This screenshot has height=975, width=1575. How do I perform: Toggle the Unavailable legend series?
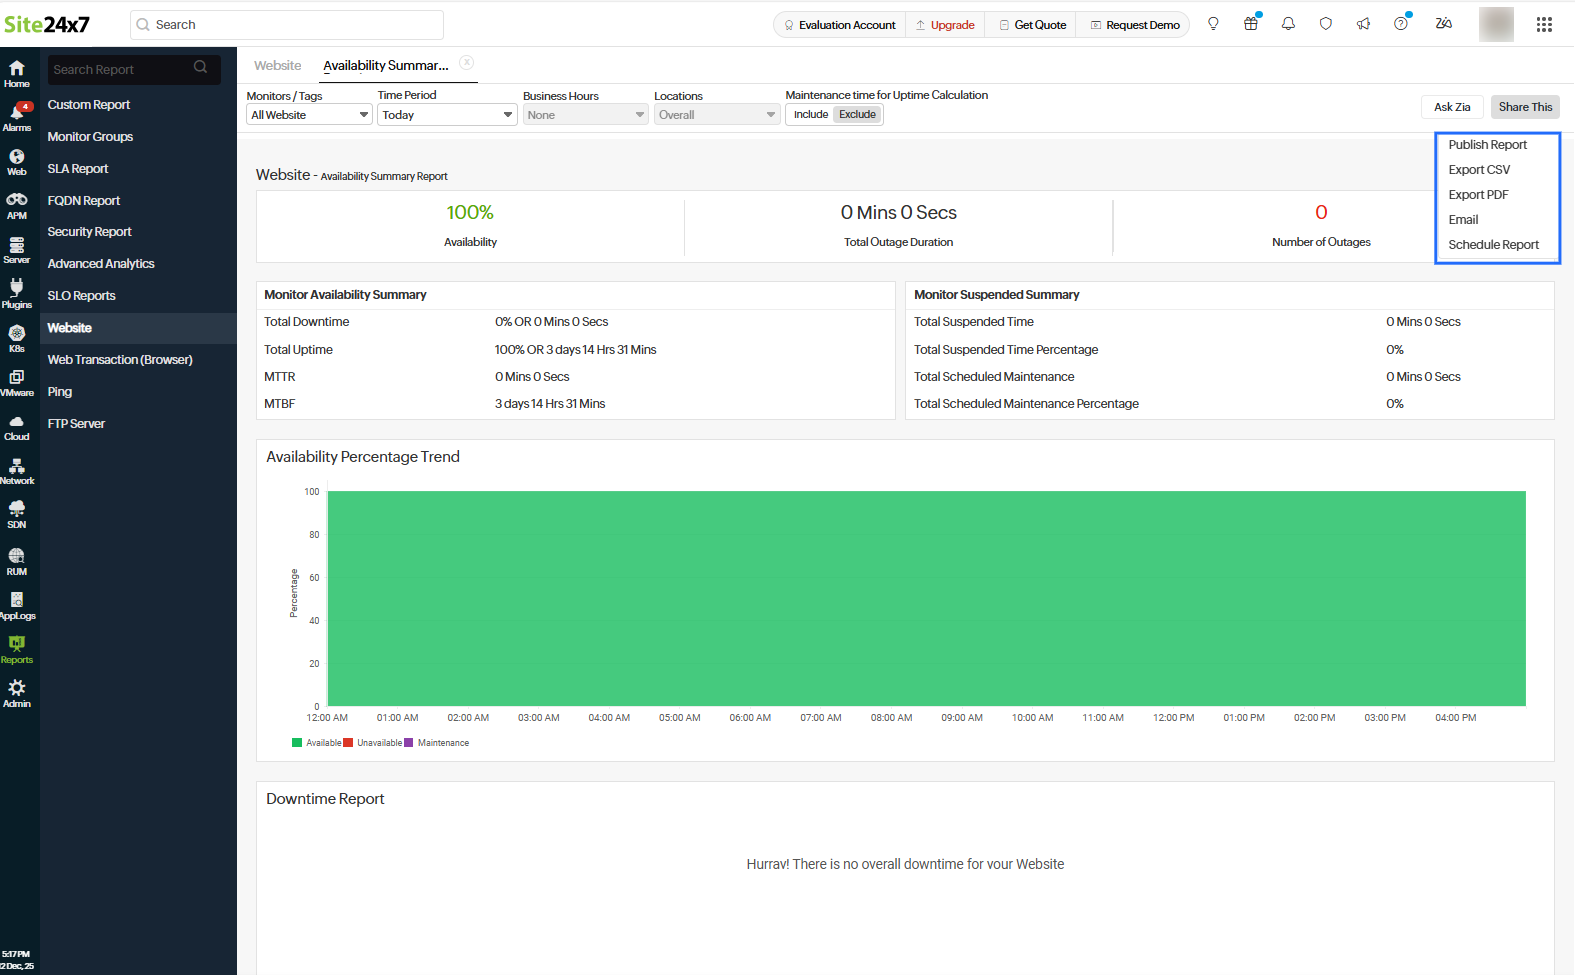tap(378, 743)
